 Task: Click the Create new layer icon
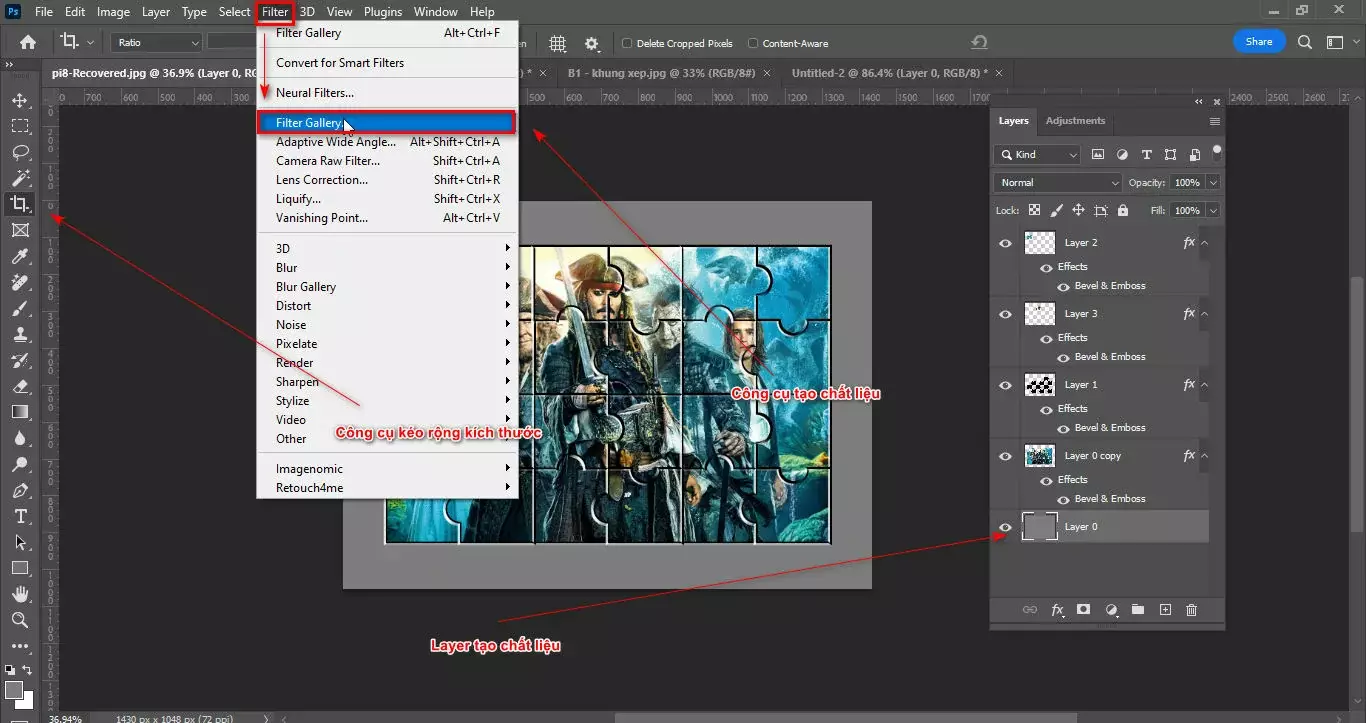pos(1165,610)
